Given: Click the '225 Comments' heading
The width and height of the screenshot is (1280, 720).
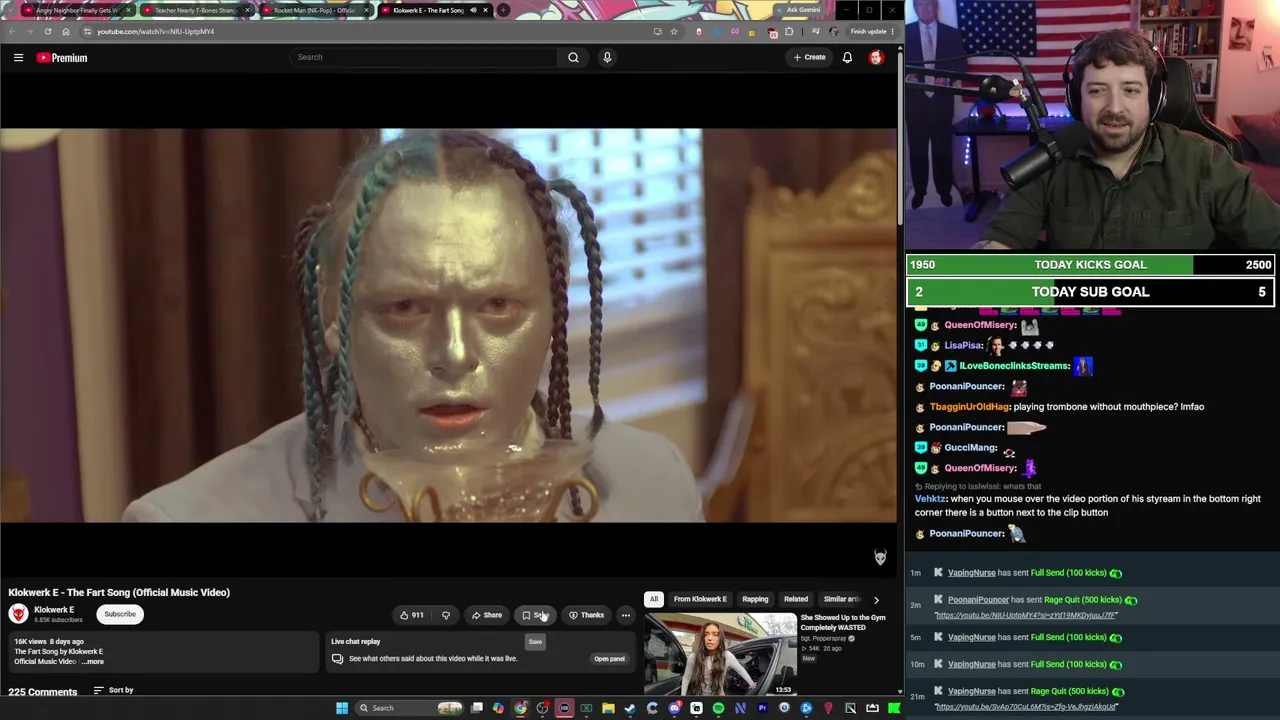Looking at the screenshot, I should click(43, 691).
